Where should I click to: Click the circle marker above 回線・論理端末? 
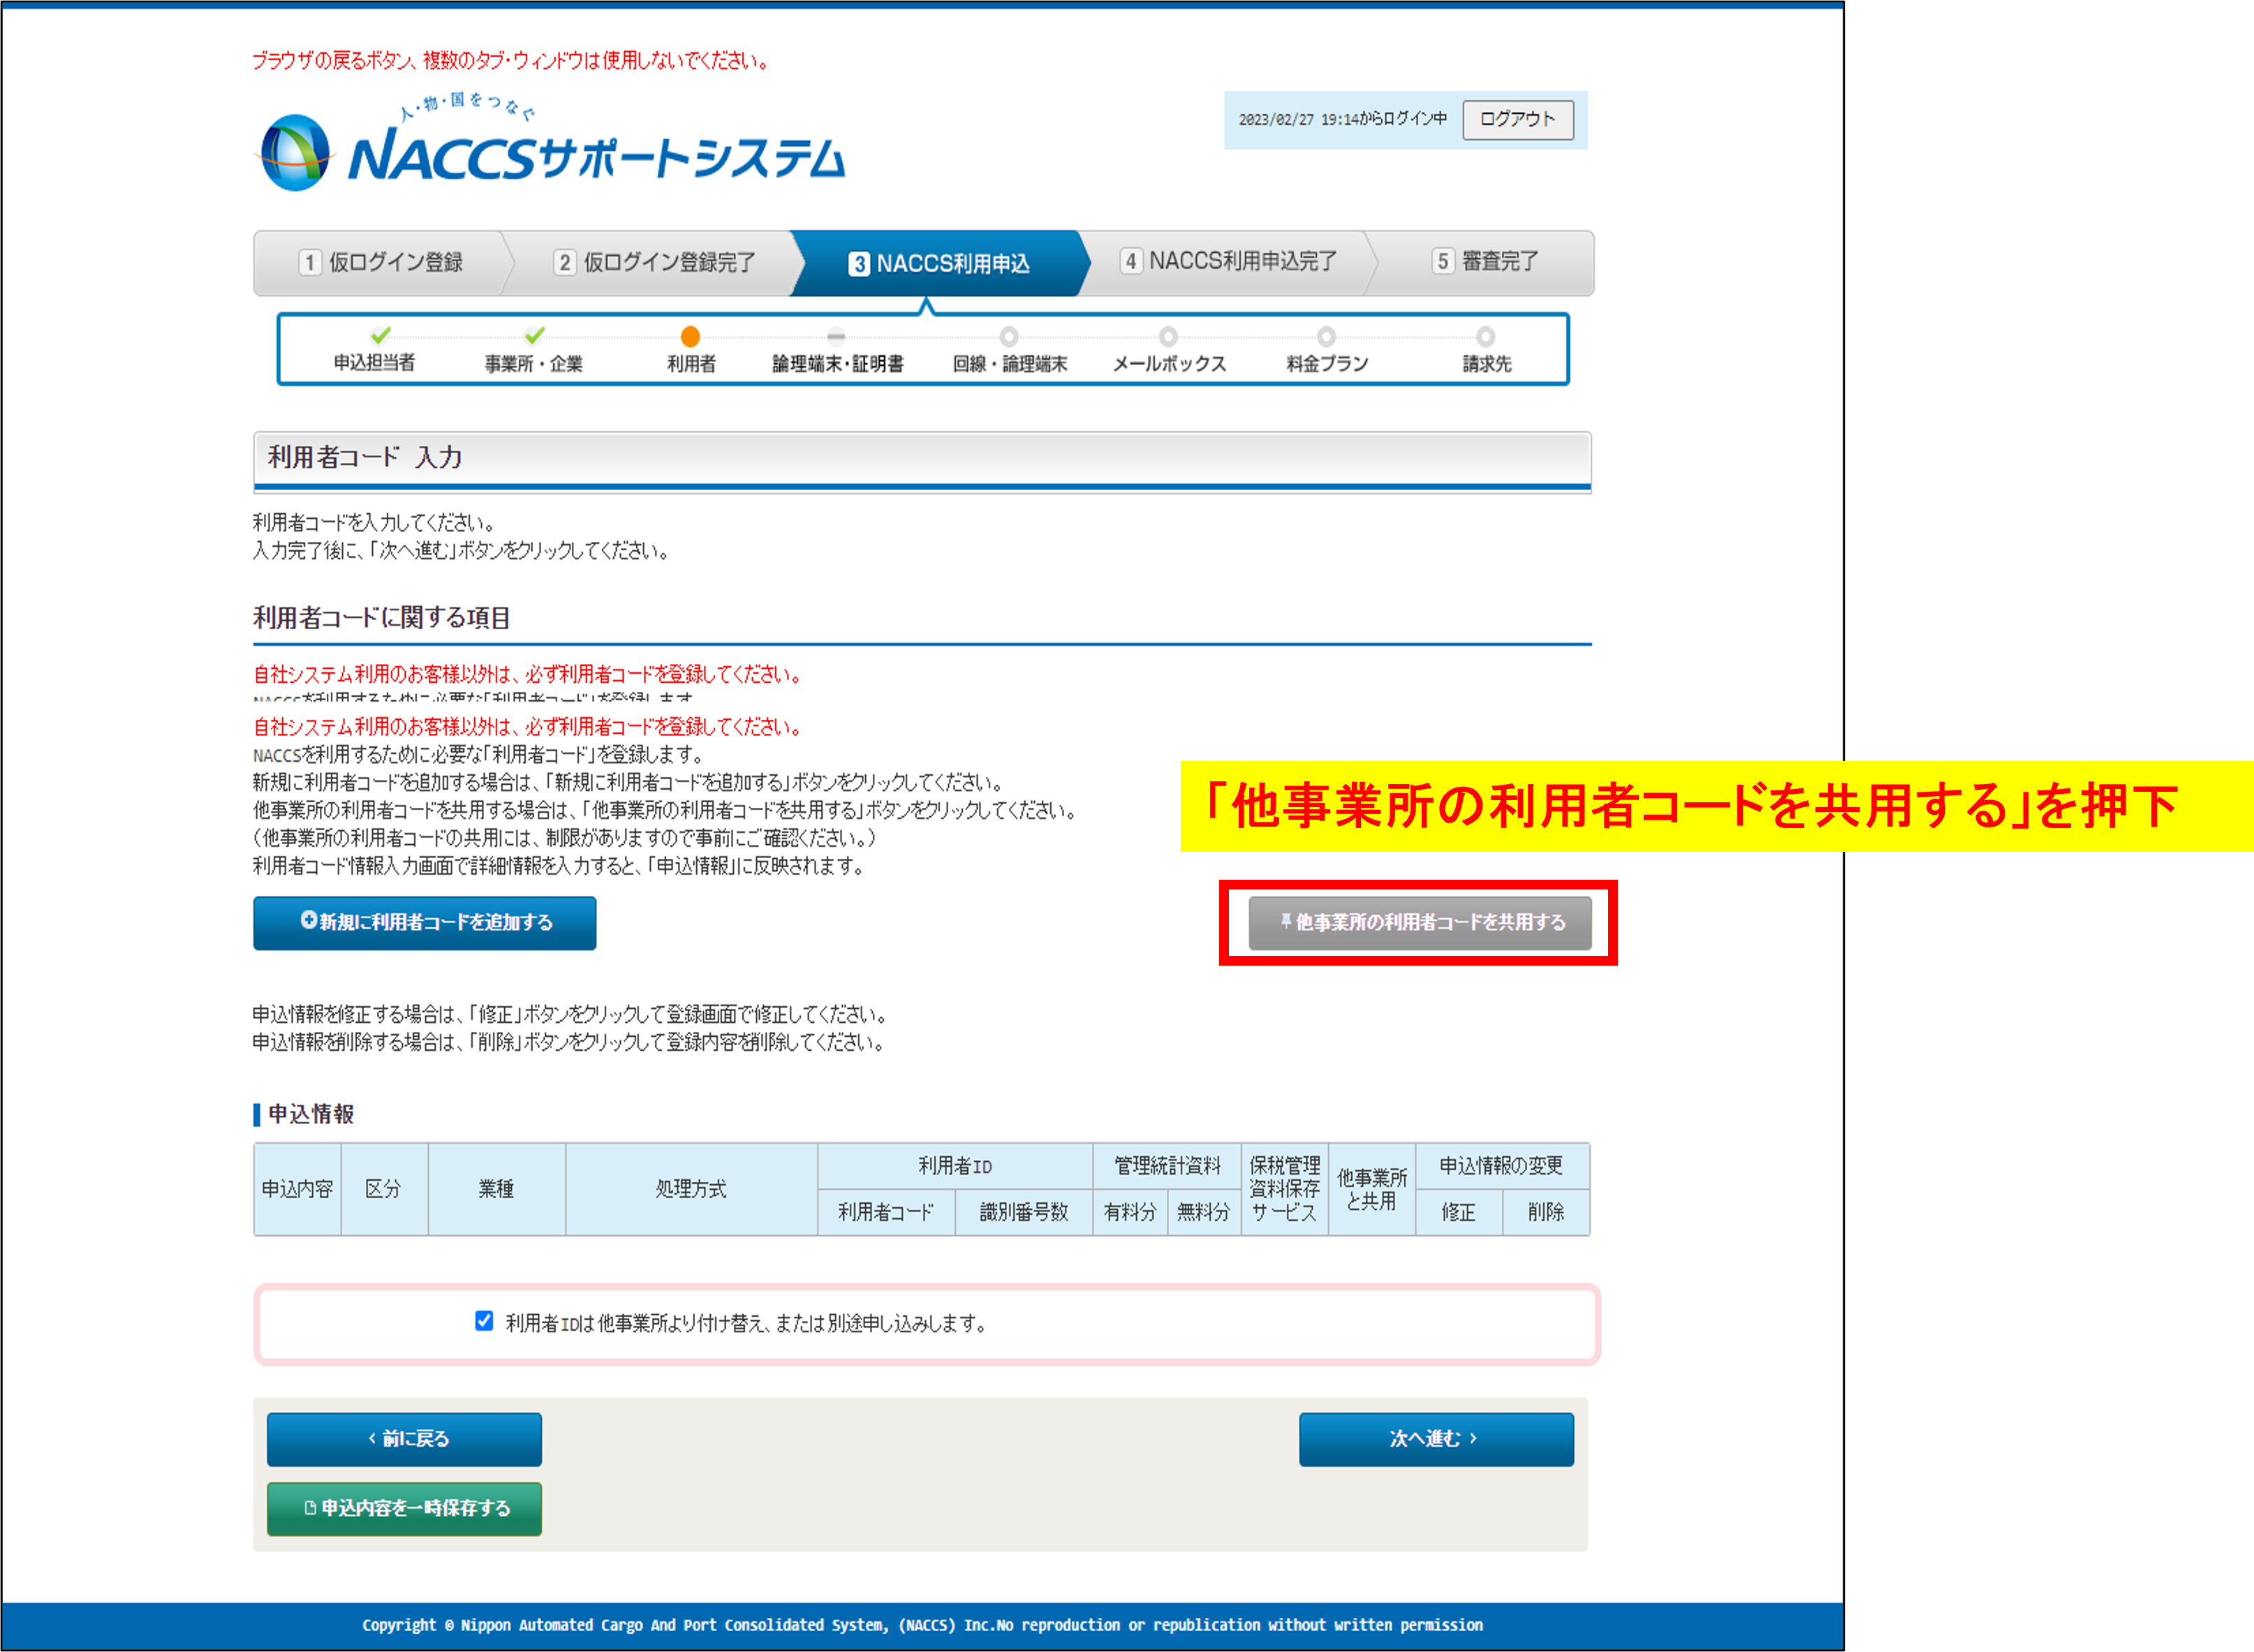click(x=1009, y=337)
